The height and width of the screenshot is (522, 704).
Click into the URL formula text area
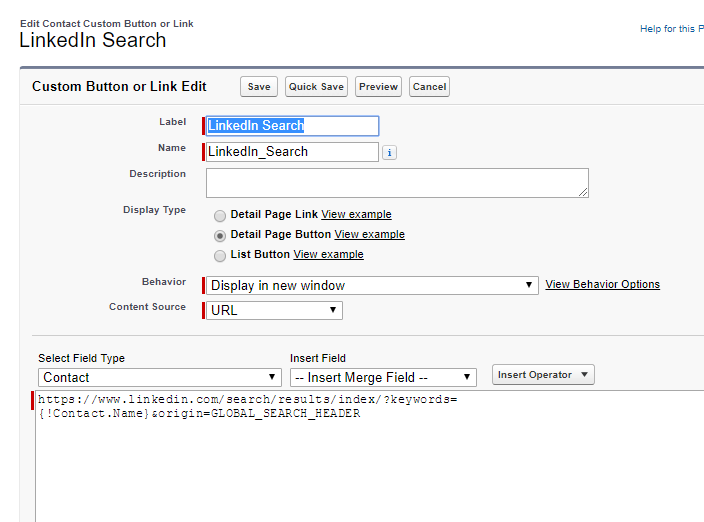pos(370,456)
